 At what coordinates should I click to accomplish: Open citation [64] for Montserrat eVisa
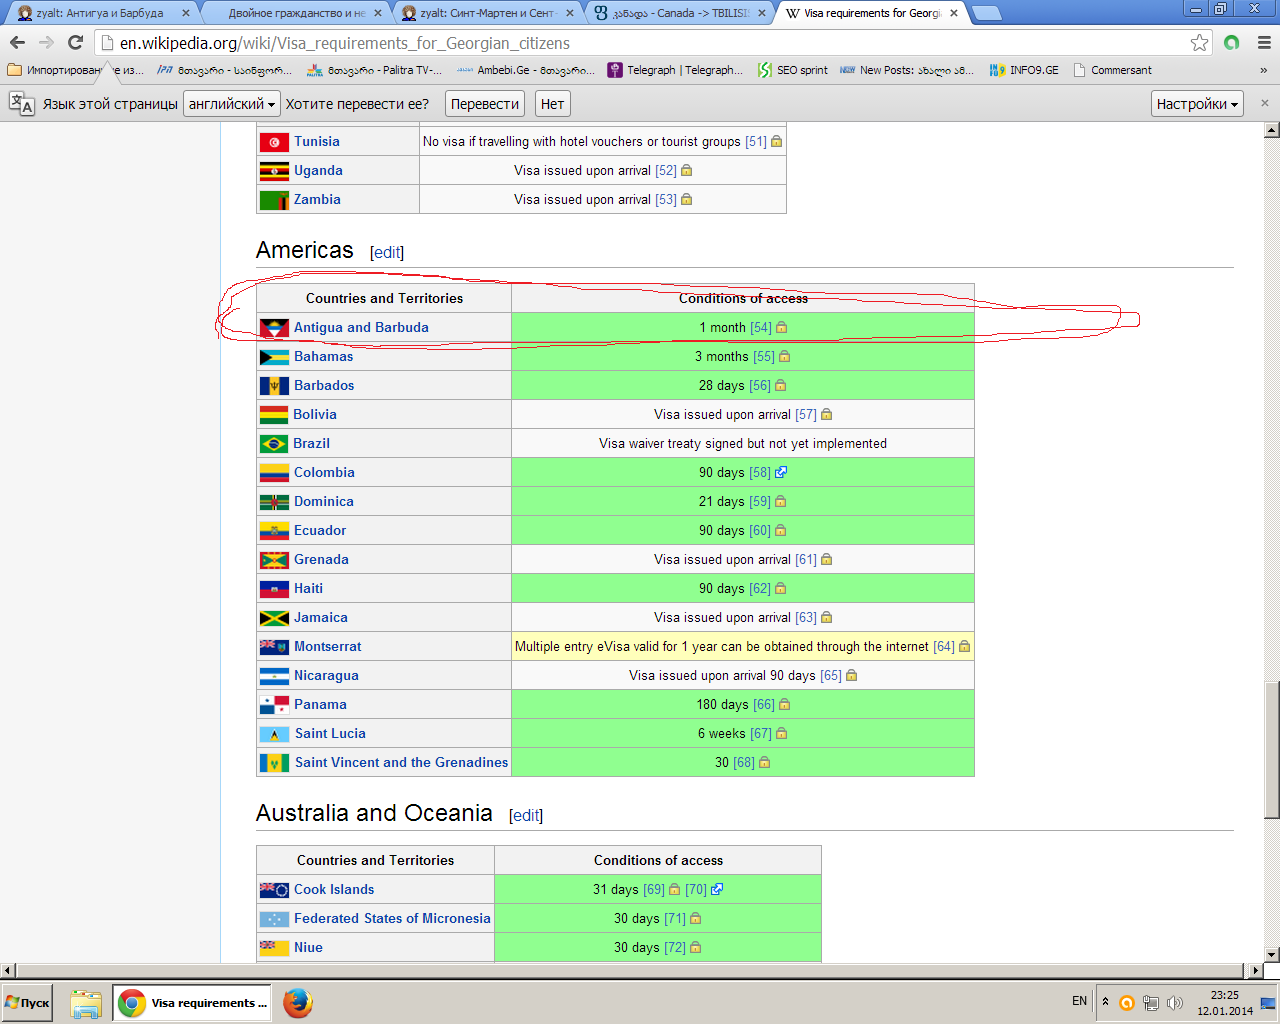click(x=944, y=647)
